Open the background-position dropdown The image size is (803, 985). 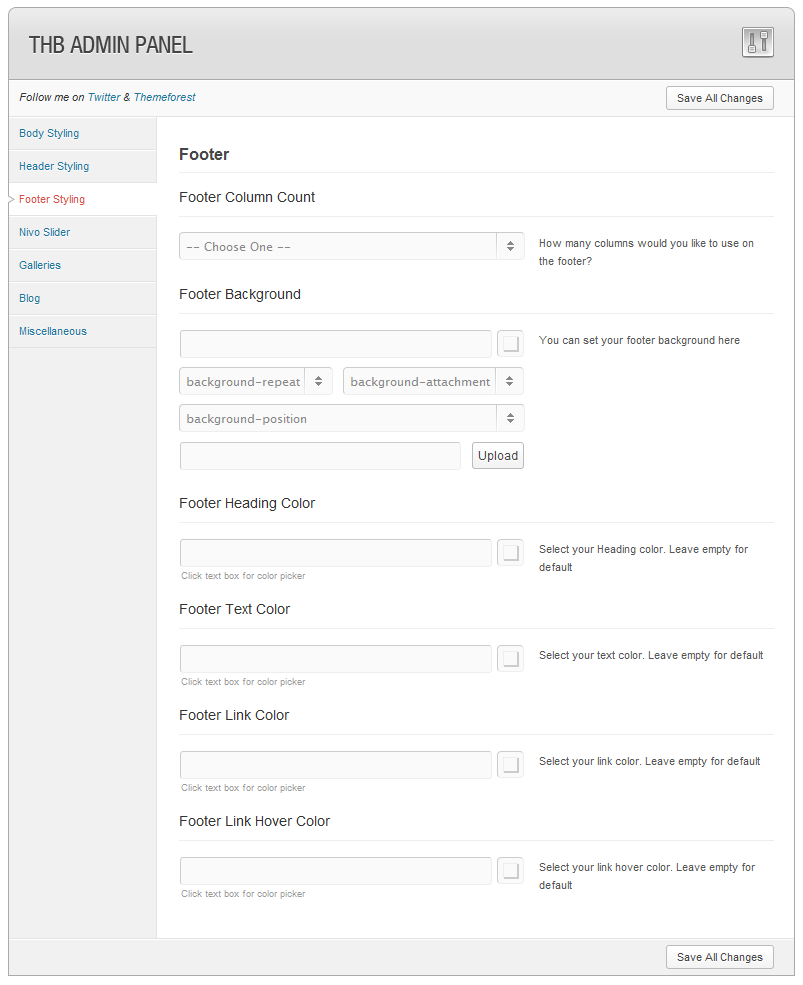(x=351, y=418)
